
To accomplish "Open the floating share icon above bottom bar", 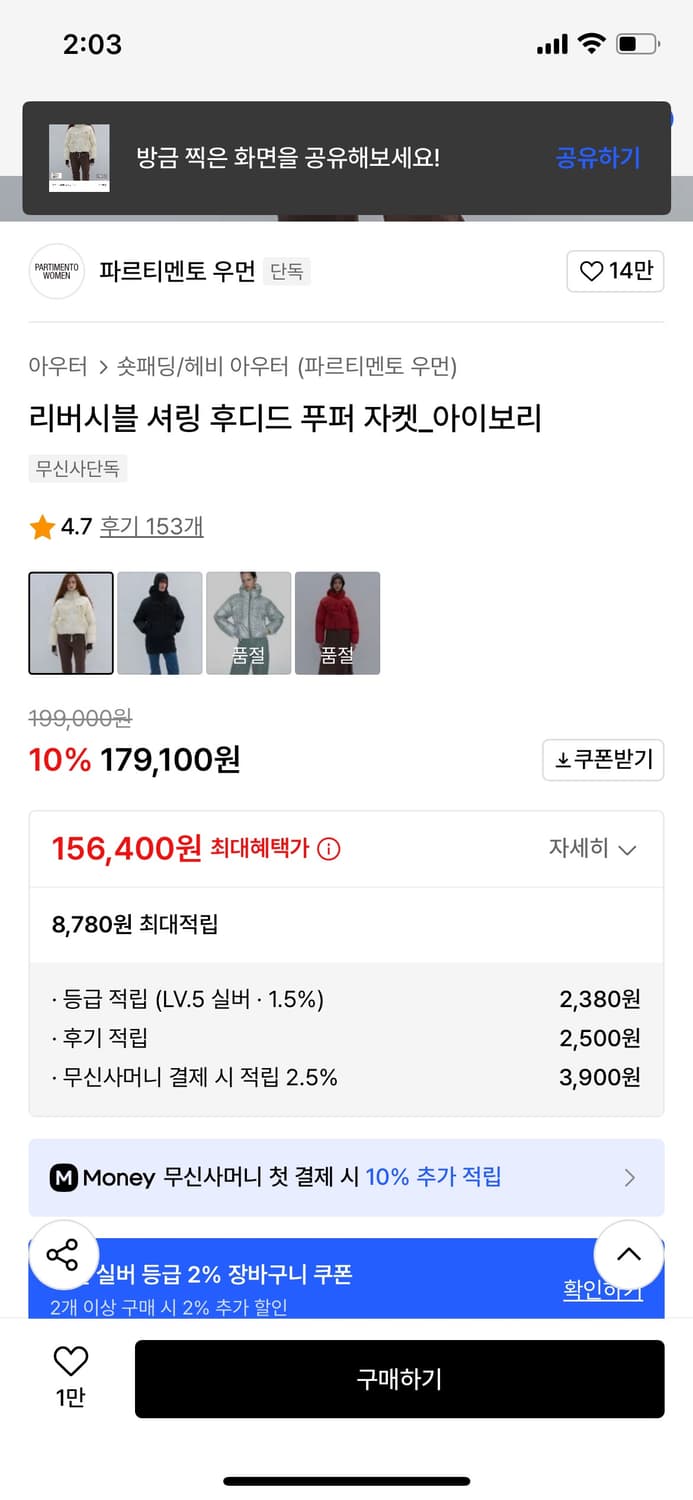I will [x=64, y=1254].
